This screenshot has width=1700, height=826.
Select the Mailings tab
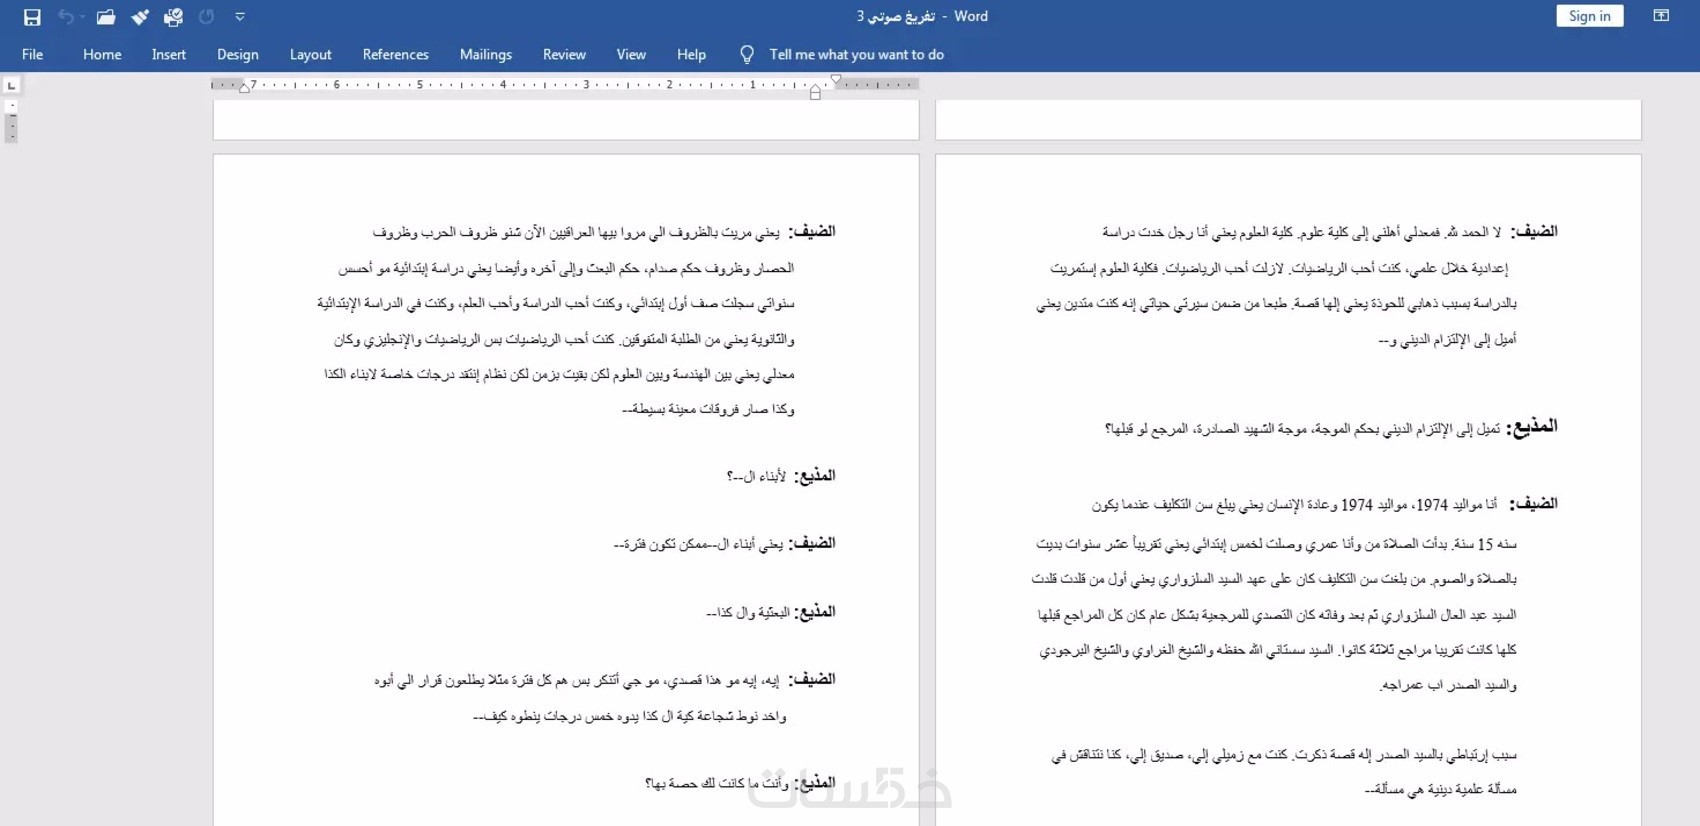(486, 54)
